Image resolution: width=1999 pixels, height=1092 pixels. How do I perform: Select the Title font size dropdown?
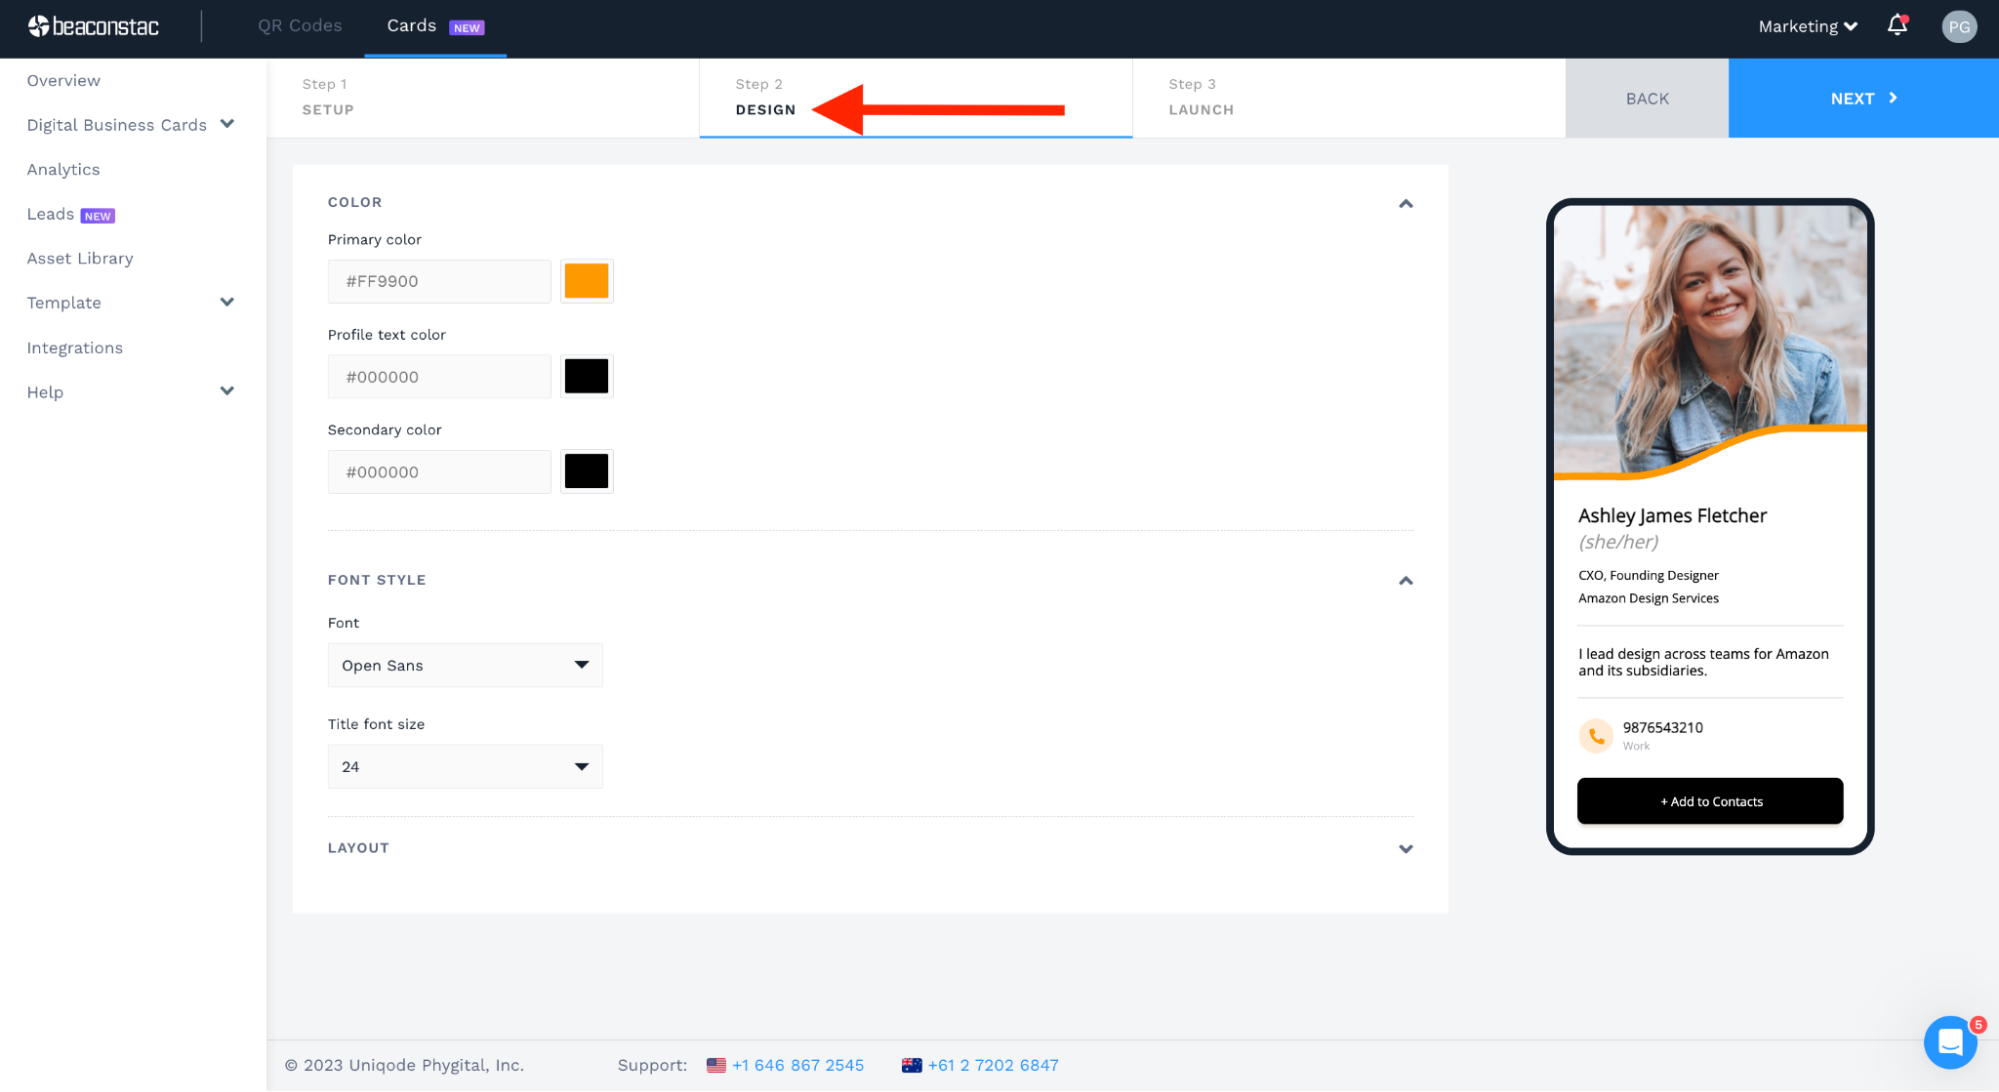click(464, 765)
